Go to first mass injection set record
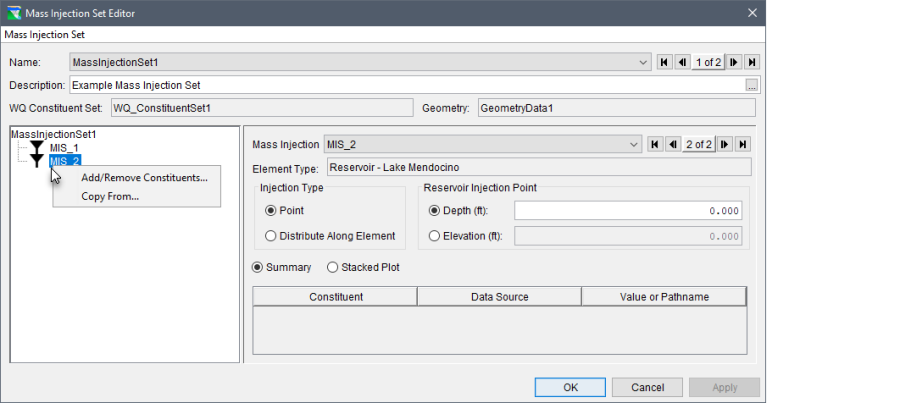900x403 pixels. (665, 62)
